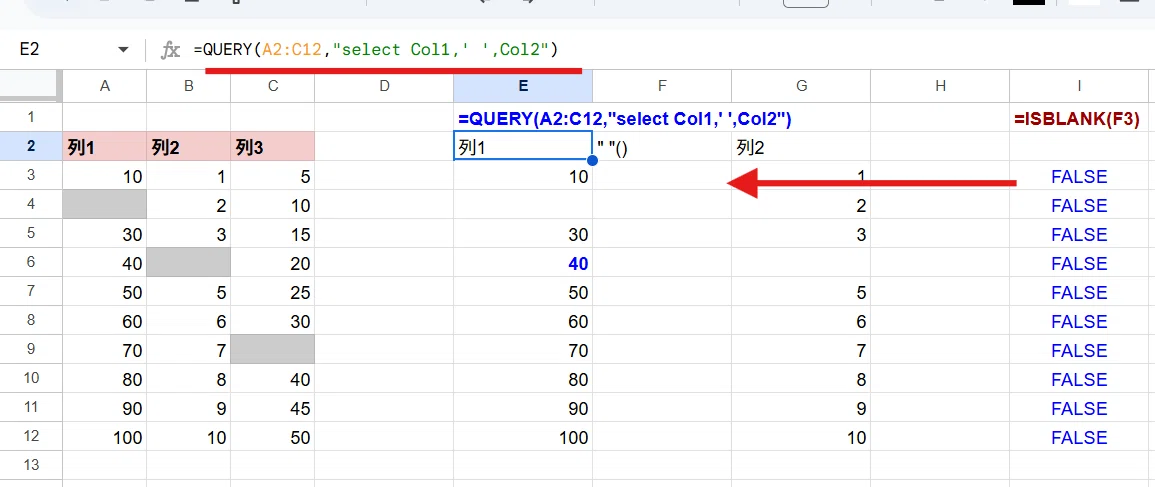Click pink header cell 列2 in column B

pyautogui.click(x=189, y=147)
